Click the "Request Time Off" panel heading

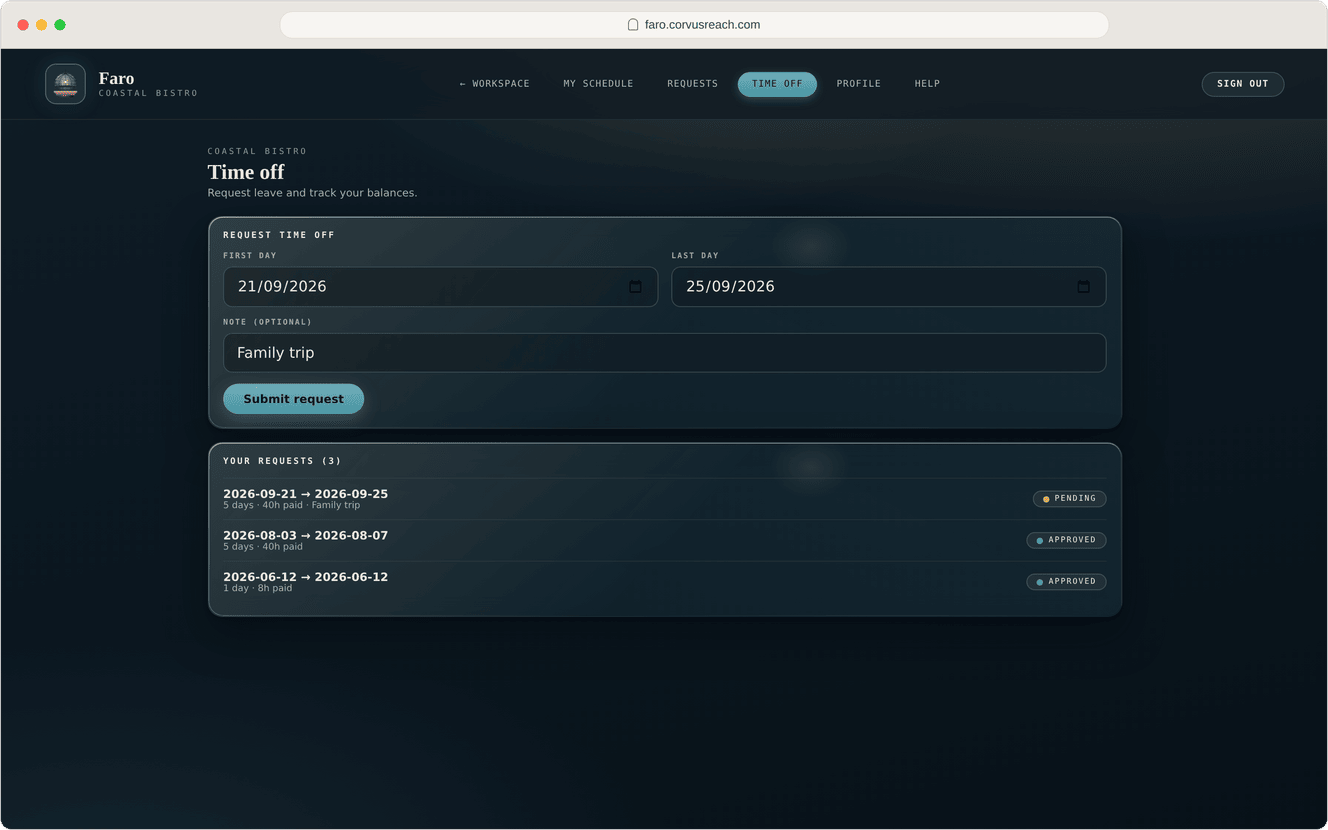279,235
